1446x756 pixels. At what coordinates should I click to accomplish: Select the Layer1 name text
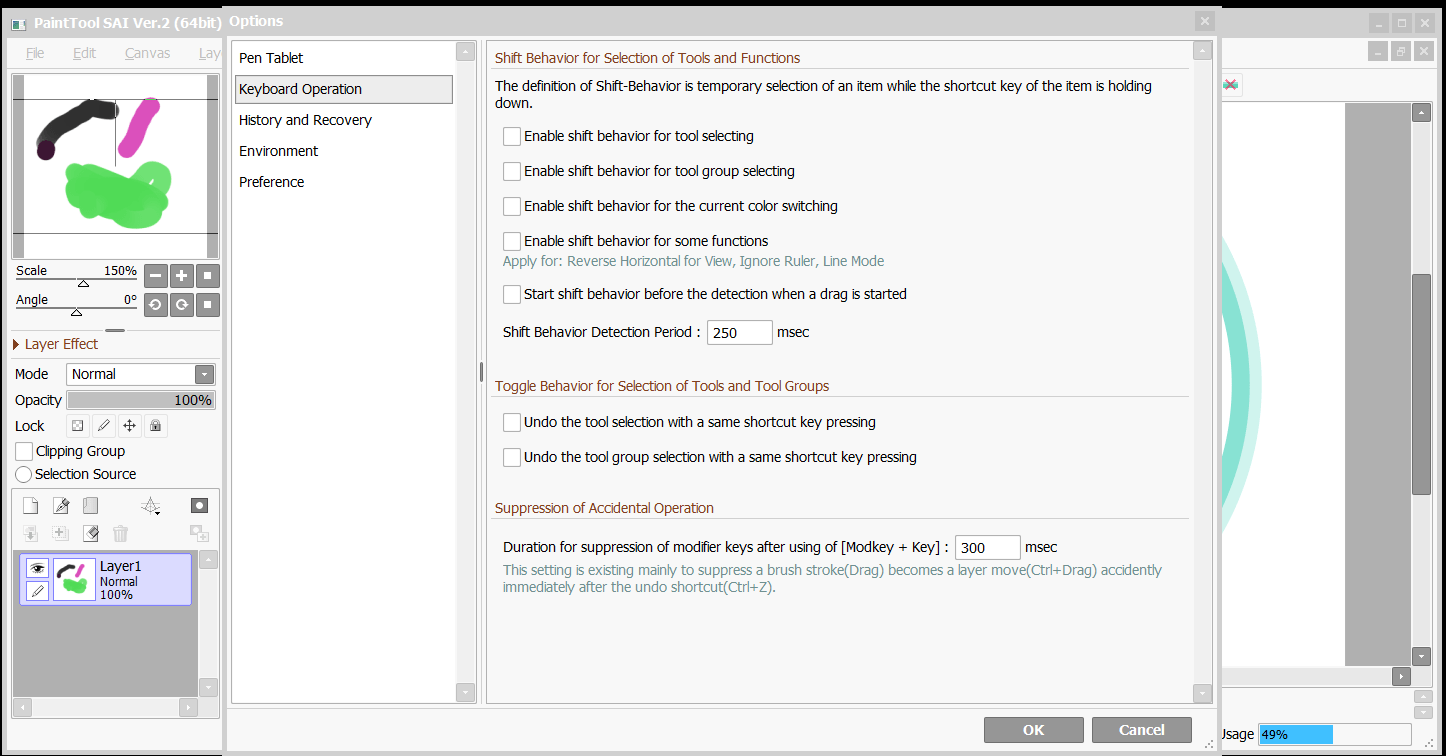121,566
